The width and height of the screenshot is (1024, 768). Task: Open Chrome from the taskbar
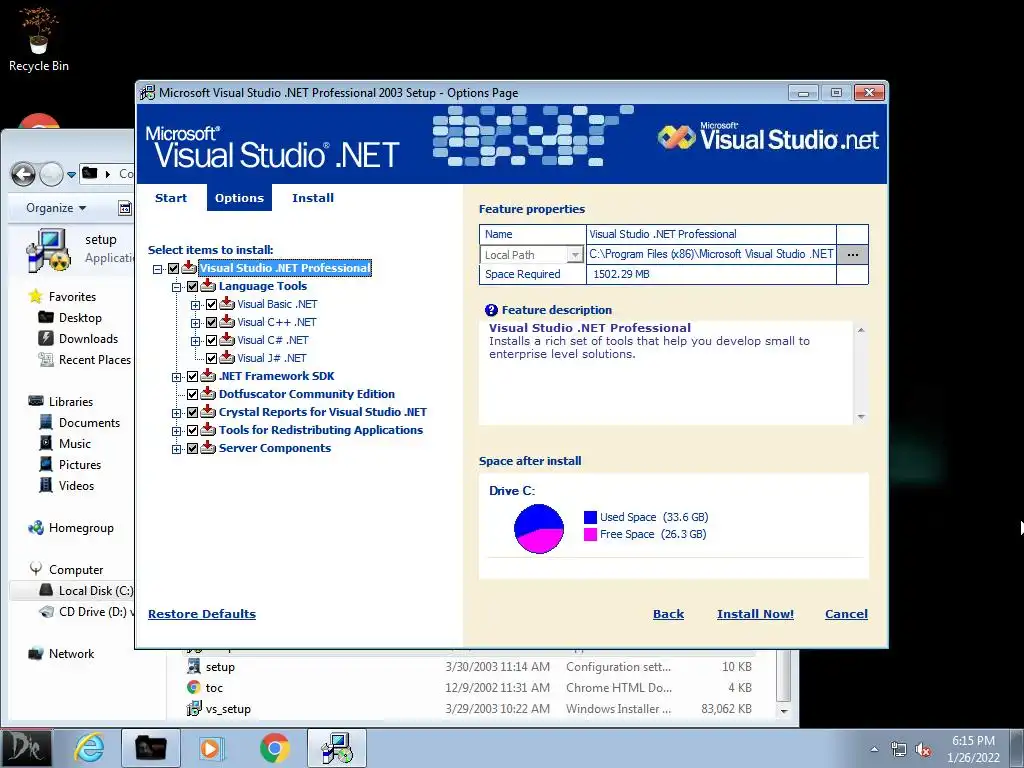click(x=275, y=748)
